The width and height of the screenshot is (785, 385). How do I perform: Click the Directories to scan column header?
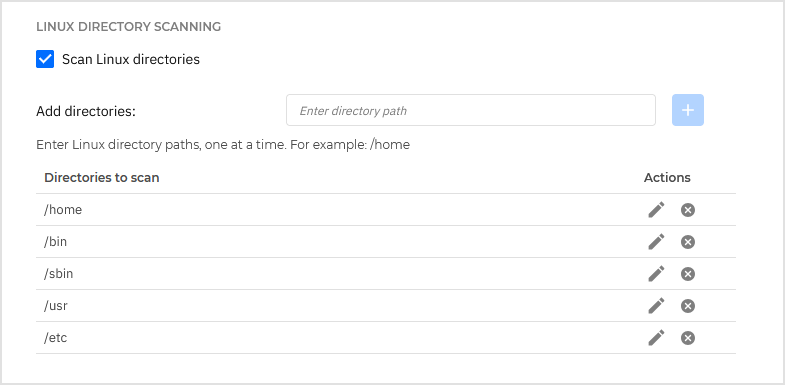coord(102,178)
